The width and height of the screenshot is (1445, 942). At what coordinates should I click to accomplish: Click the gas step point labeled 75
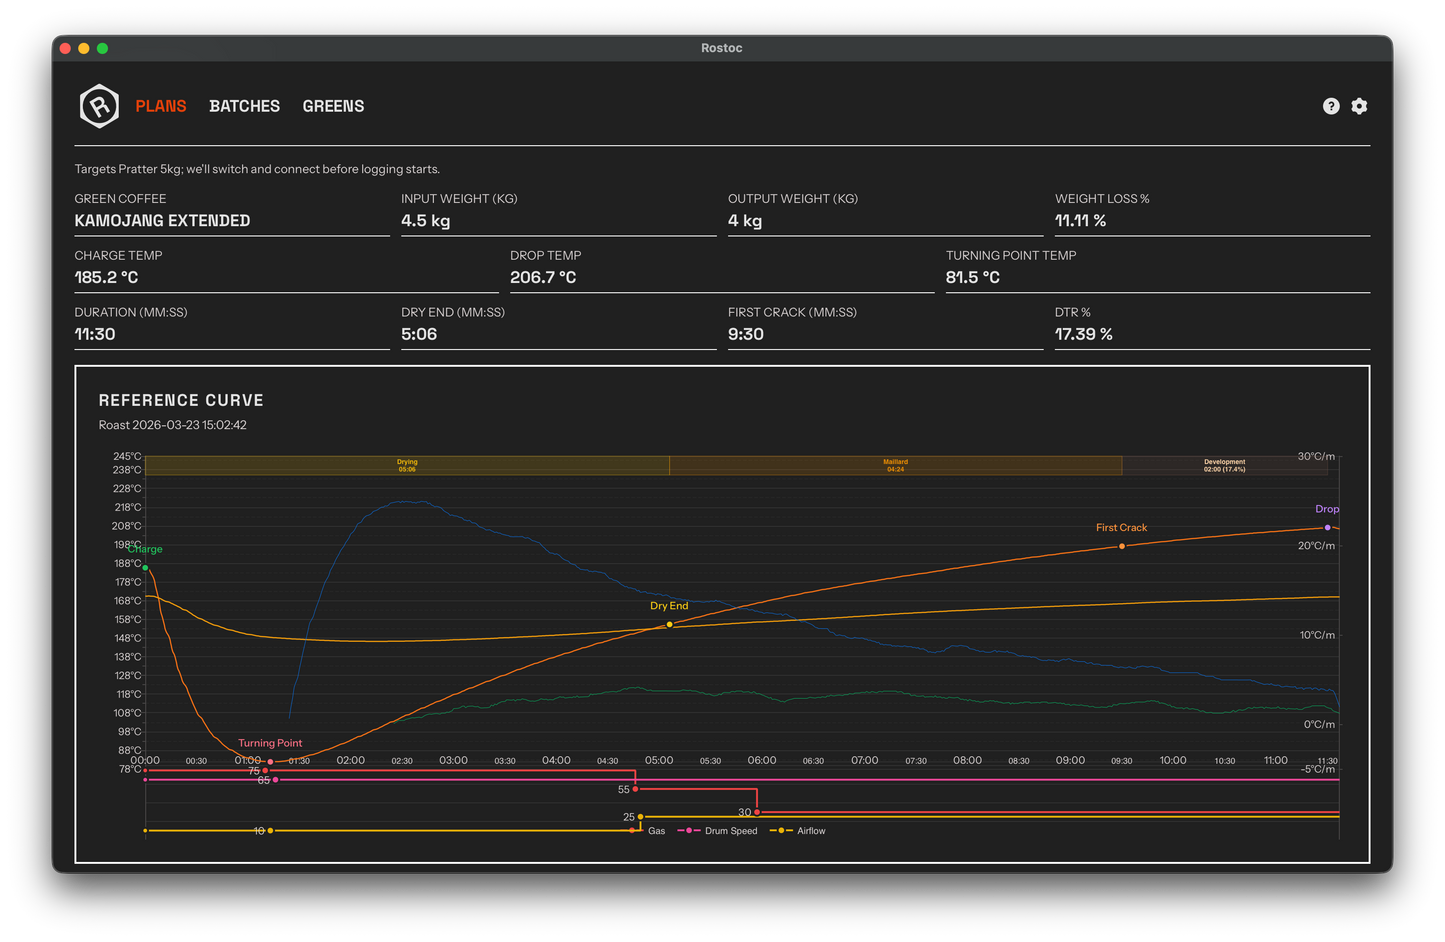tap(265, 771)
